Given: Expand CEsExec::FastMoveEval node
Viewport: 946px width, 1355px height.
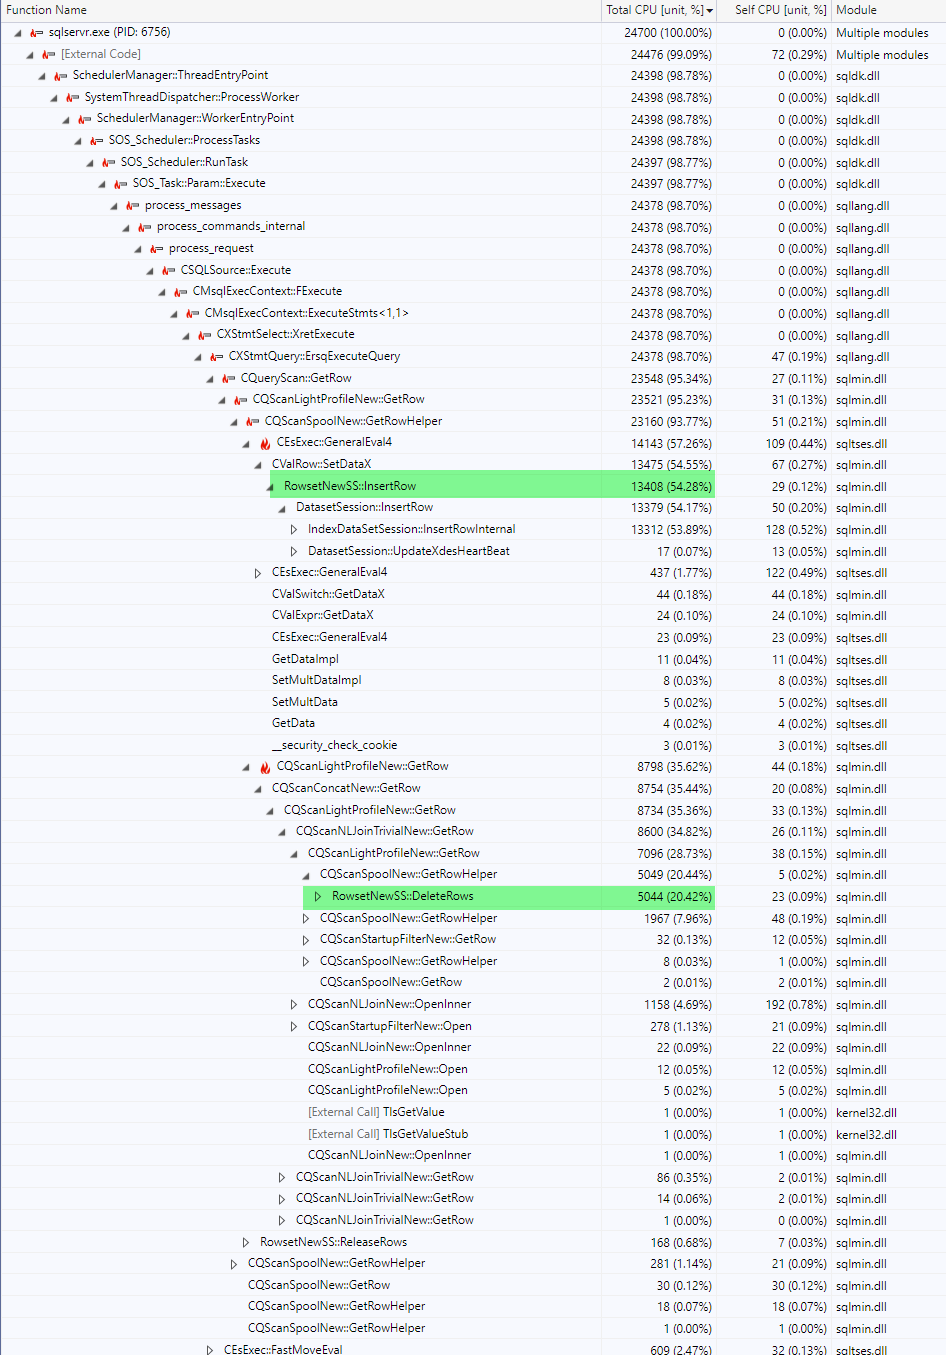Looking at the screenshot, I should coord(210,1350).
